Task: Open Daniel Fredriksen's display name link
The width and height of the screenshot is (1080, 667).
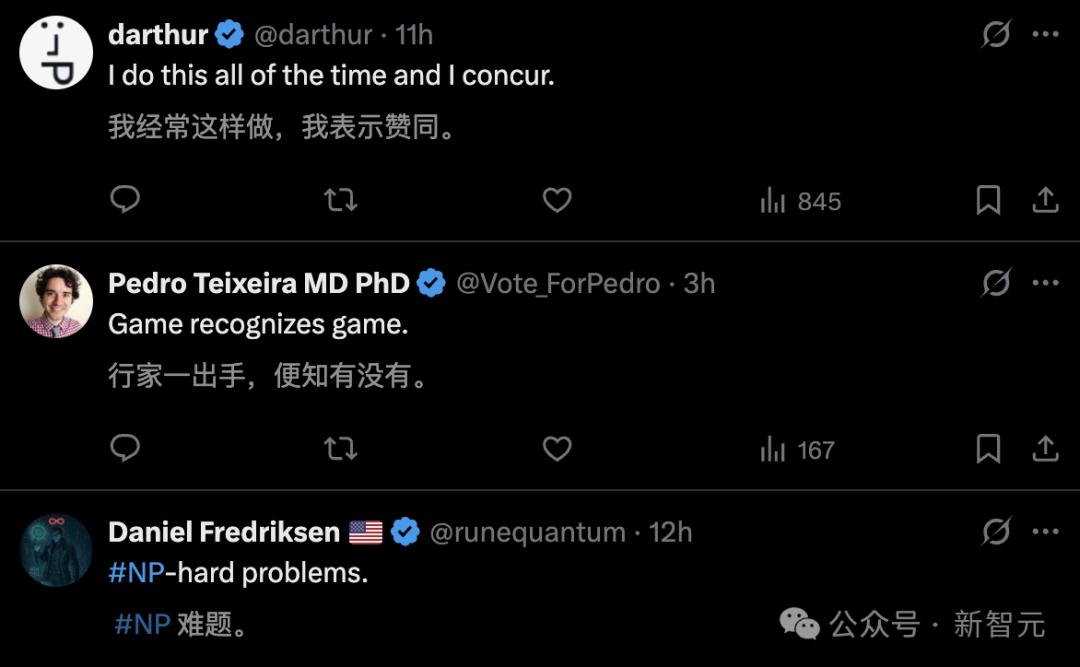Action: pos(224,532)
